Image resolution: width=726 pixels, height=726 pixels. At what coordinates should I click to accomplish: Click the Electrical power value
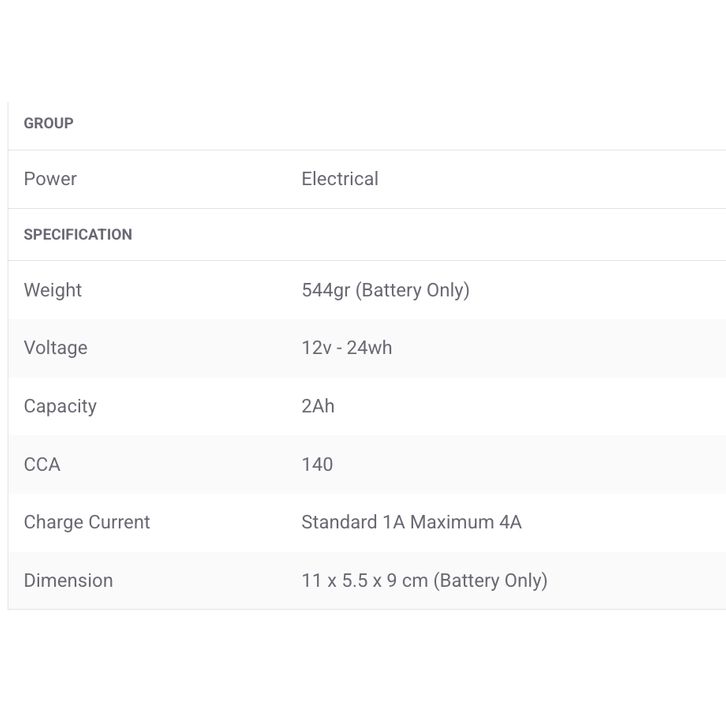coord(340,179)
